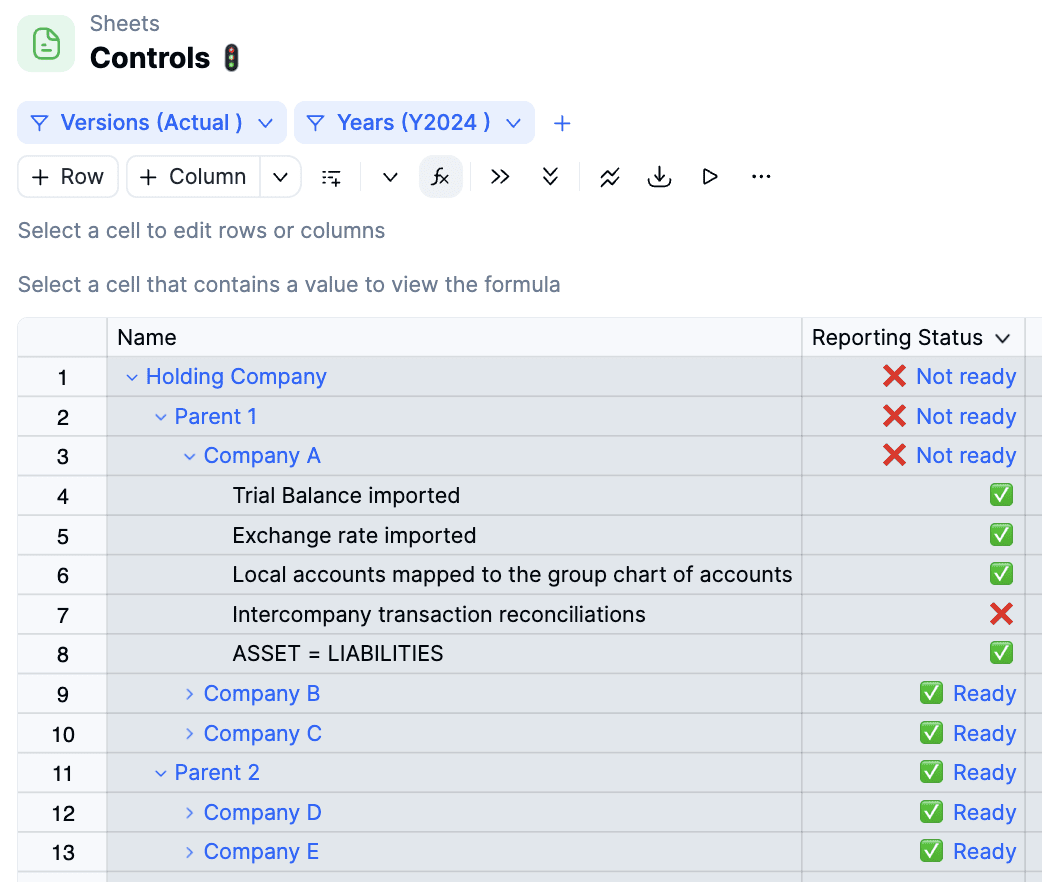Click the expand right double-chevron icon
Image resolution: width=1042 pixels, height=882 pixels.
point(500,177)
